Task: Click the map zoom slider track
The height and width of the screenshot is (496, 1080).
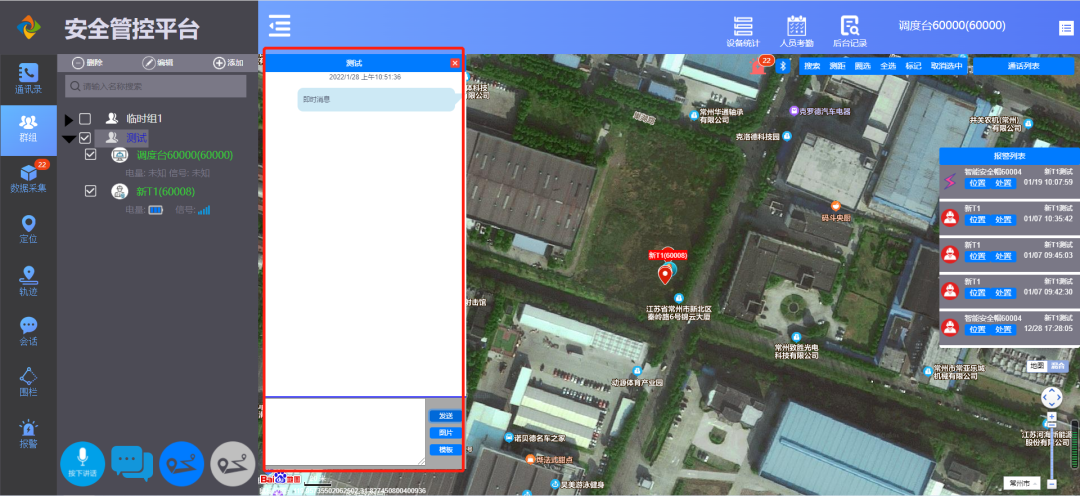Action: pos(1052,450)
